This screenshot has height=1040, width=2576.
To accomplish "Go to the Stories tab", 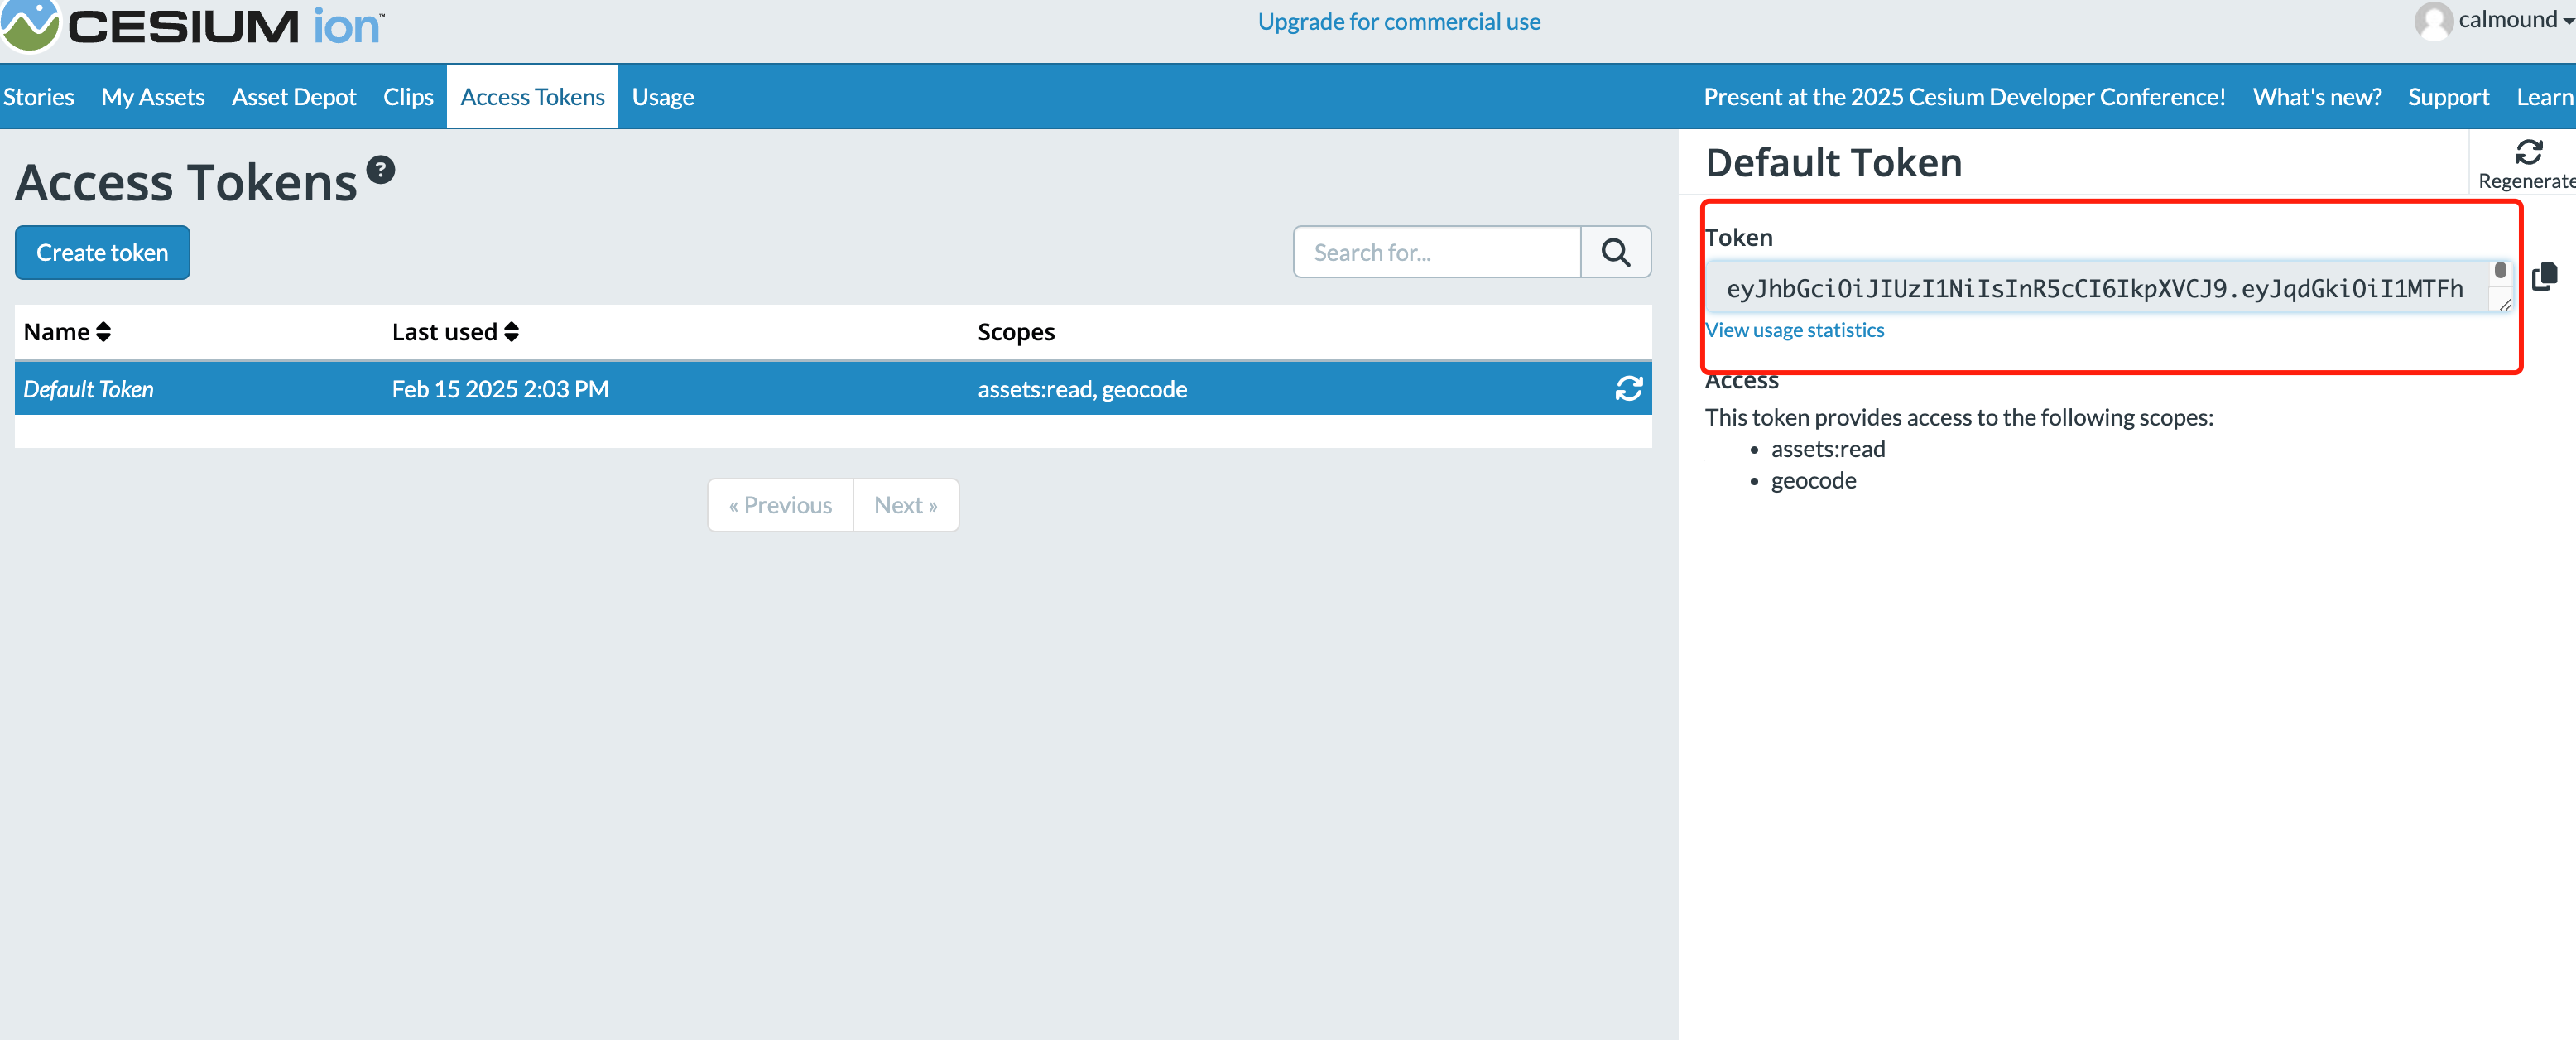I will pos(38,97).
